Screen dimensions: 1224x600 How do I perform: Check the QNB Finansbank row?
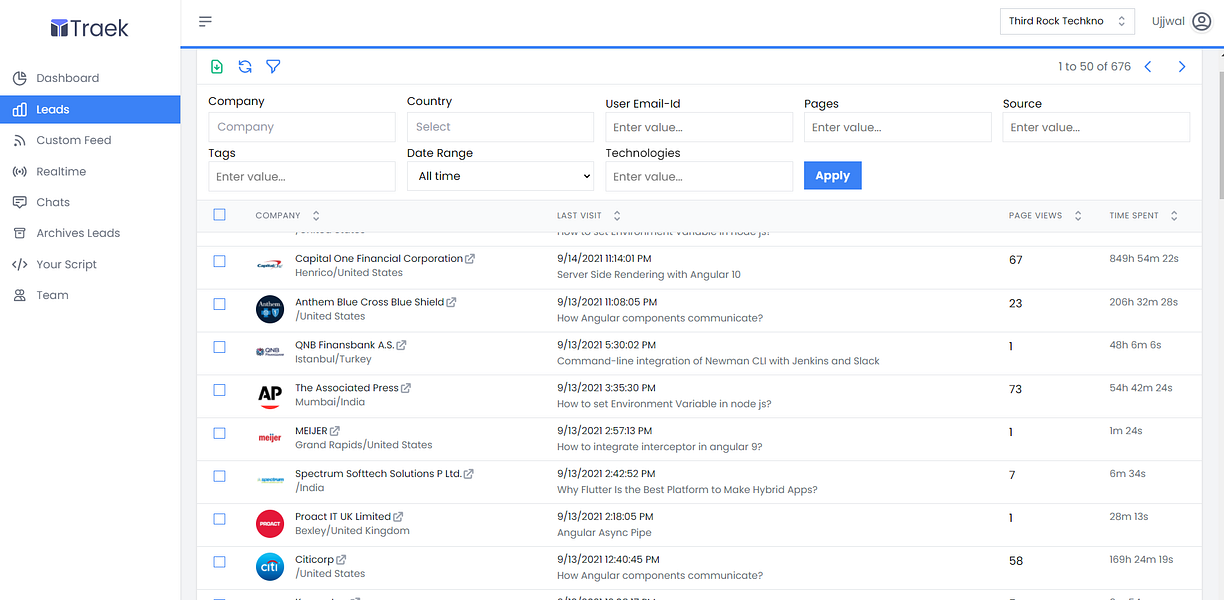coord(220,346)
